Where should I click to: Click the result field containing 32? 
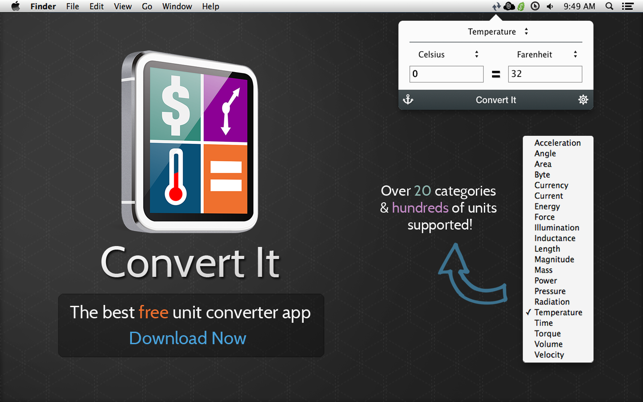[545, 74]
